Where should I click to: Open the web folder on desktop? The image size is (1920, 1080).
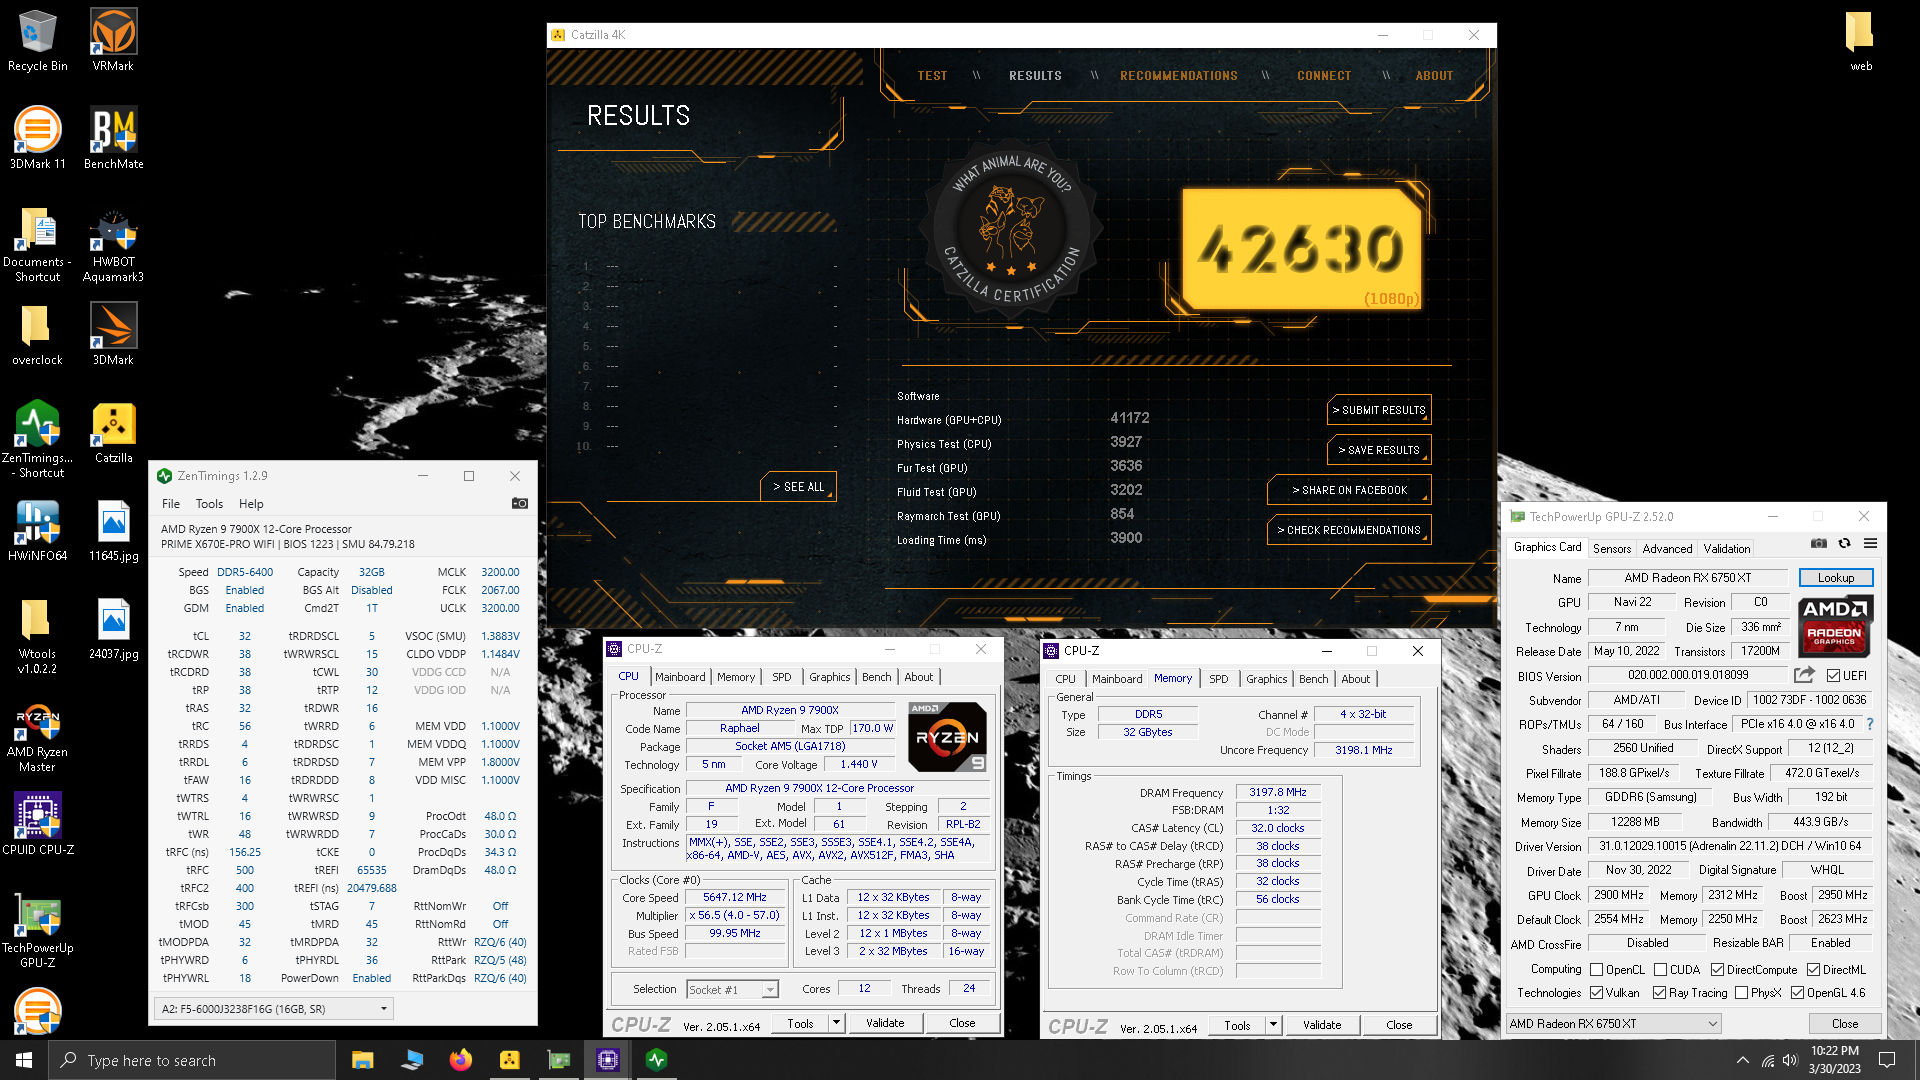[x=1860, y=40]
